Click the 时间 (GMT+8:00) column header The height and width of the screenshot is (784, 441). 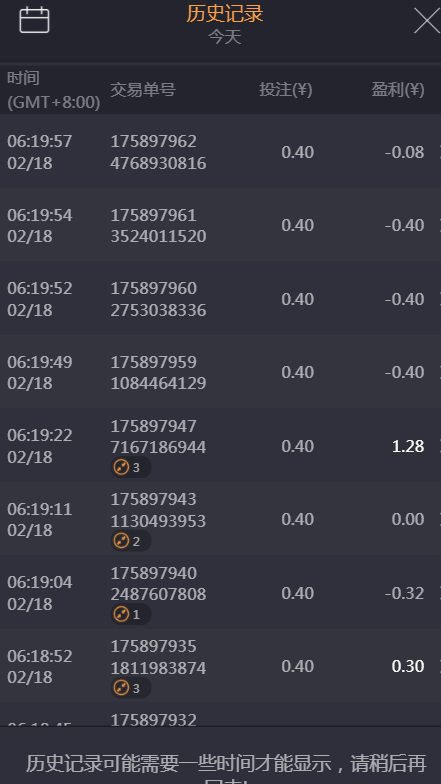pos(54,90)
